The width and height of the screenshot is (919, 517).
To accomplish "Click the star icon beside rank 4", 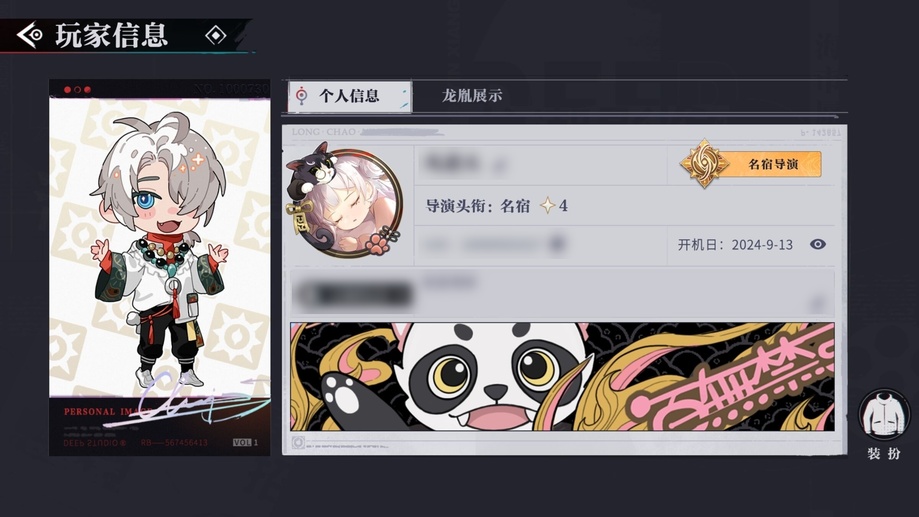I will (547, 206).
